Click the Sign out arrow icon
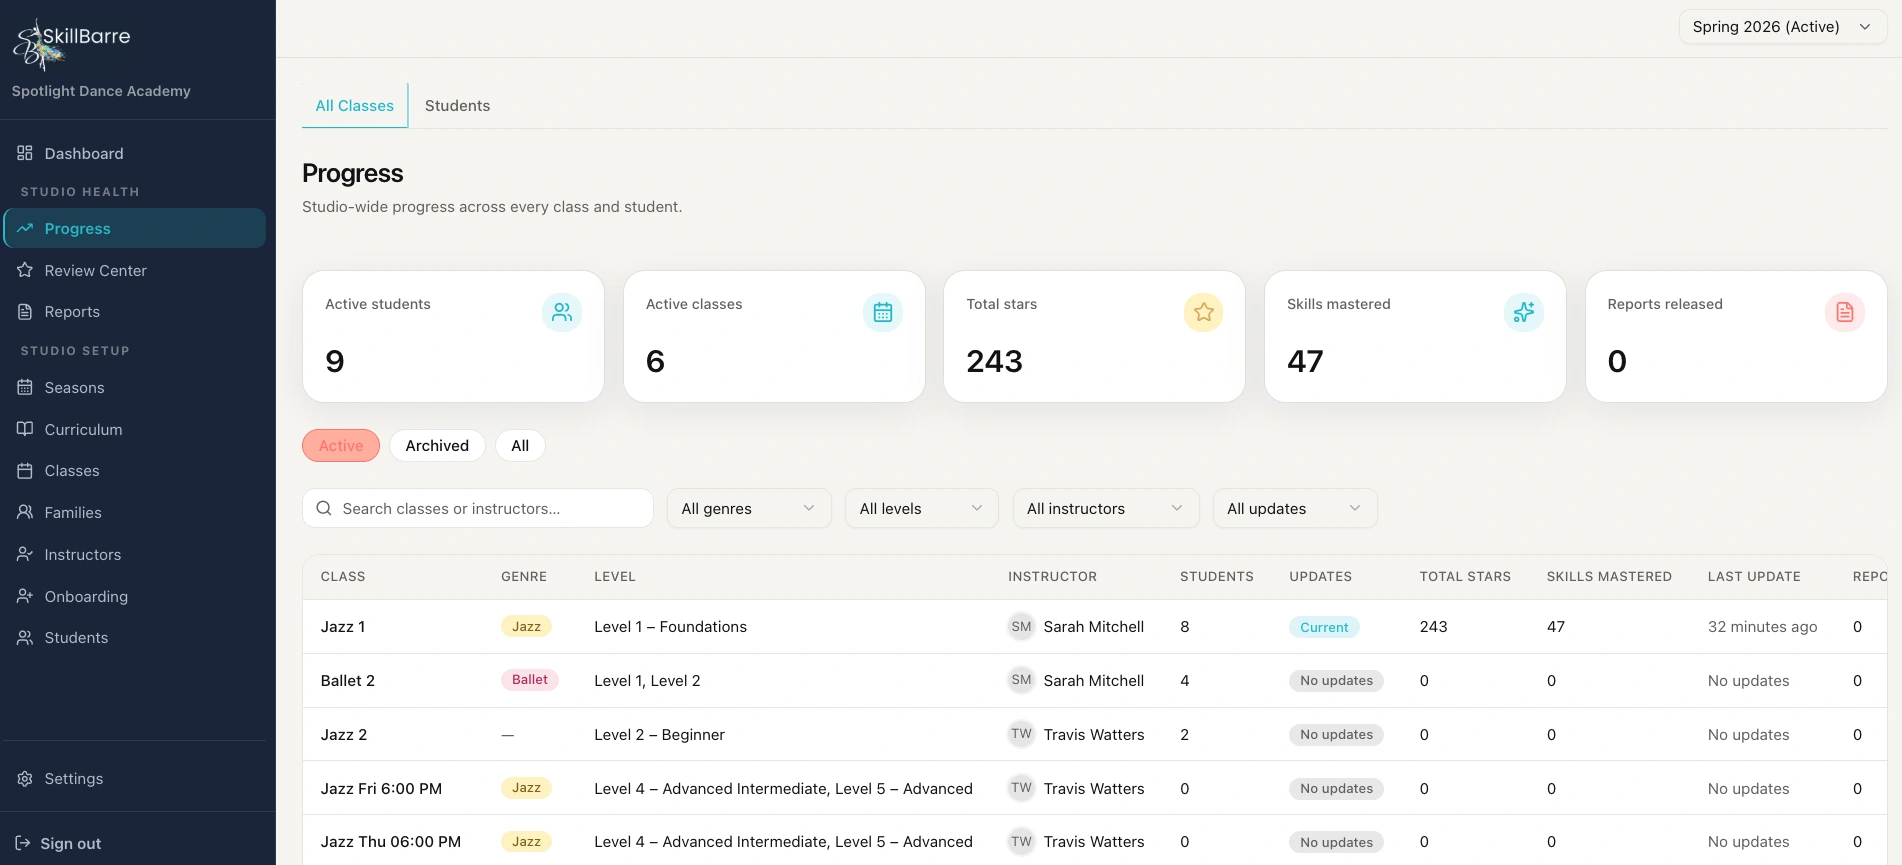The image size is (1902, 865). (23, 843)
